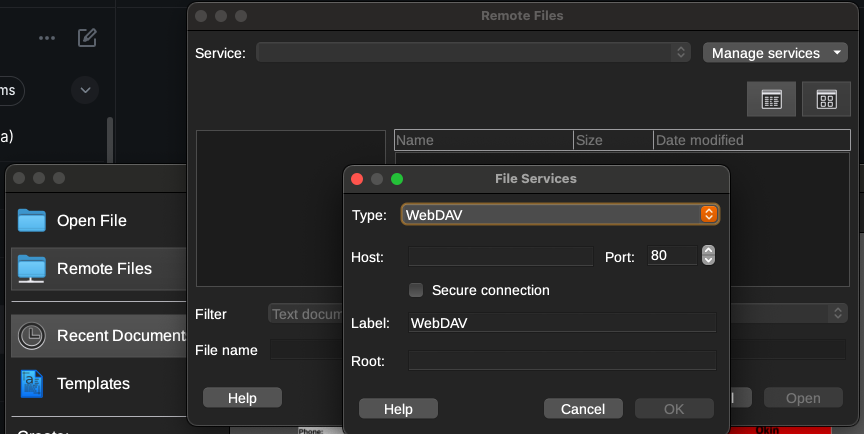Click the circular chevron-down expander
This screenshot has width=864, height=434.
pyautogui.click(x=85, y=90)
